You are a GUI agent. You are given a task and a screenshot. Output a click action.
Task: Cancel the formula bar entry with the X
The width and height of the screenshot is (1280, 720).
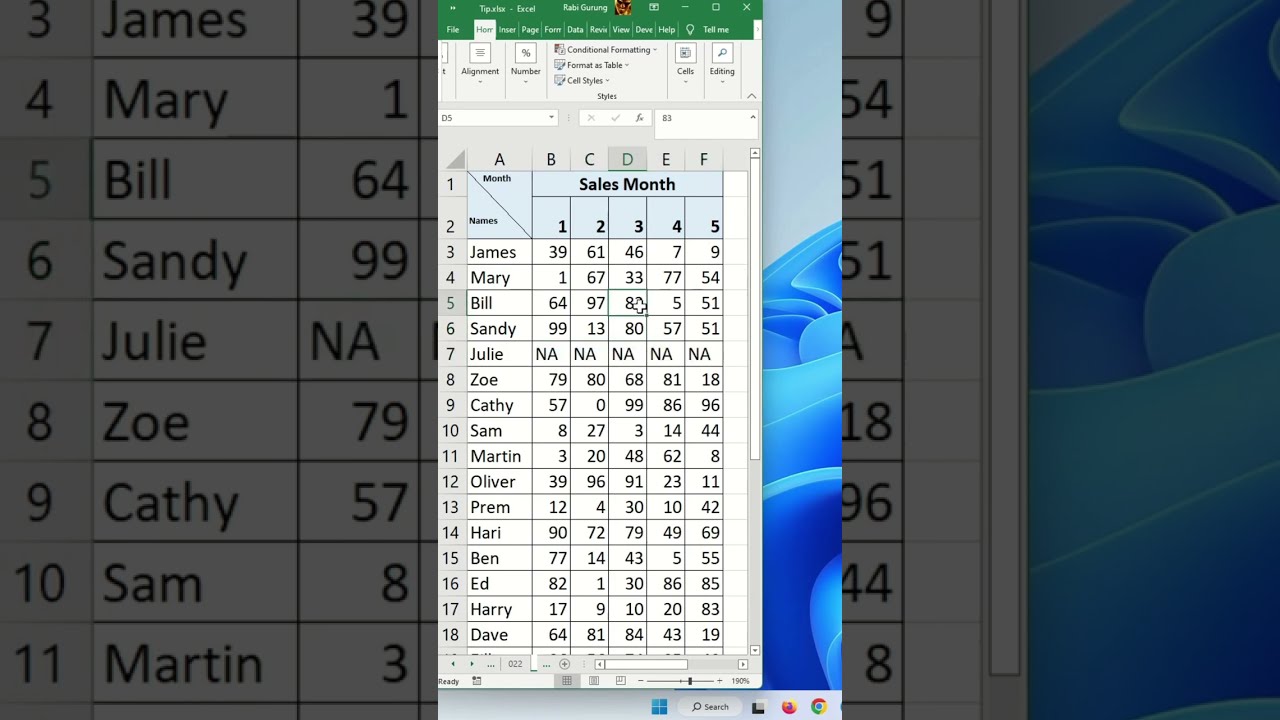[590, 118]
